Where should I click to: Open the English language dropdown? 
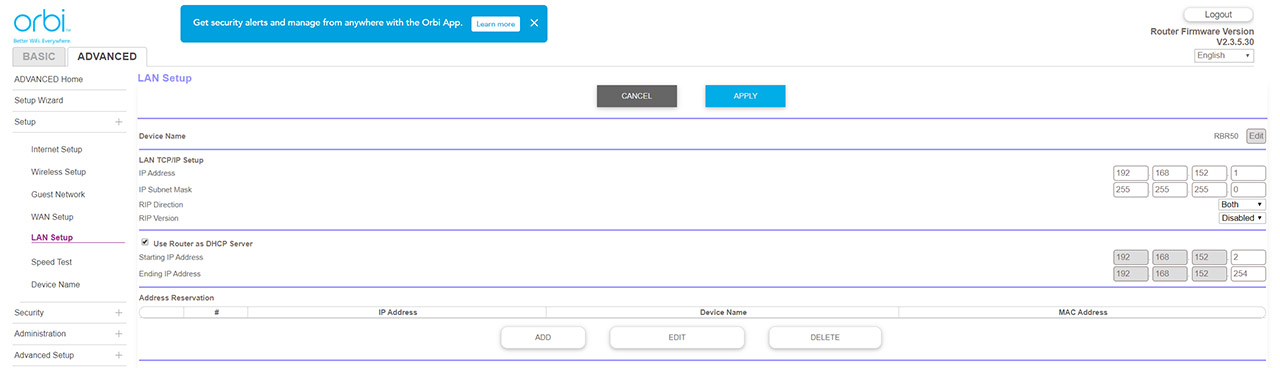coord(1224,56)
